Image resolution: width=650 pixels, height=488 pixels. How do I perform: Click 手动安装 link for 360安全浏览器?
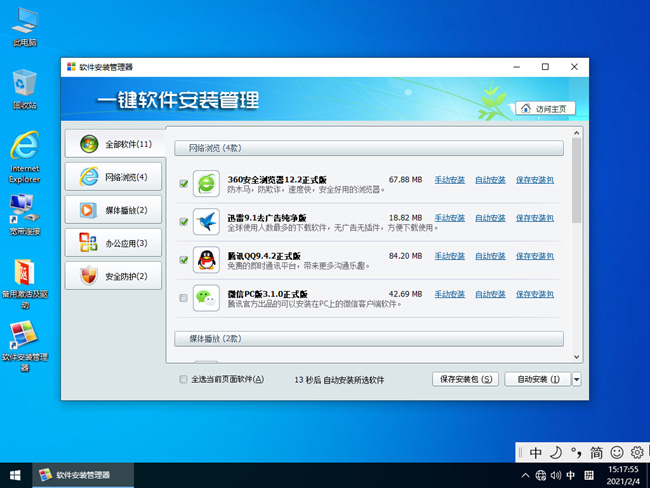point(450,180)
